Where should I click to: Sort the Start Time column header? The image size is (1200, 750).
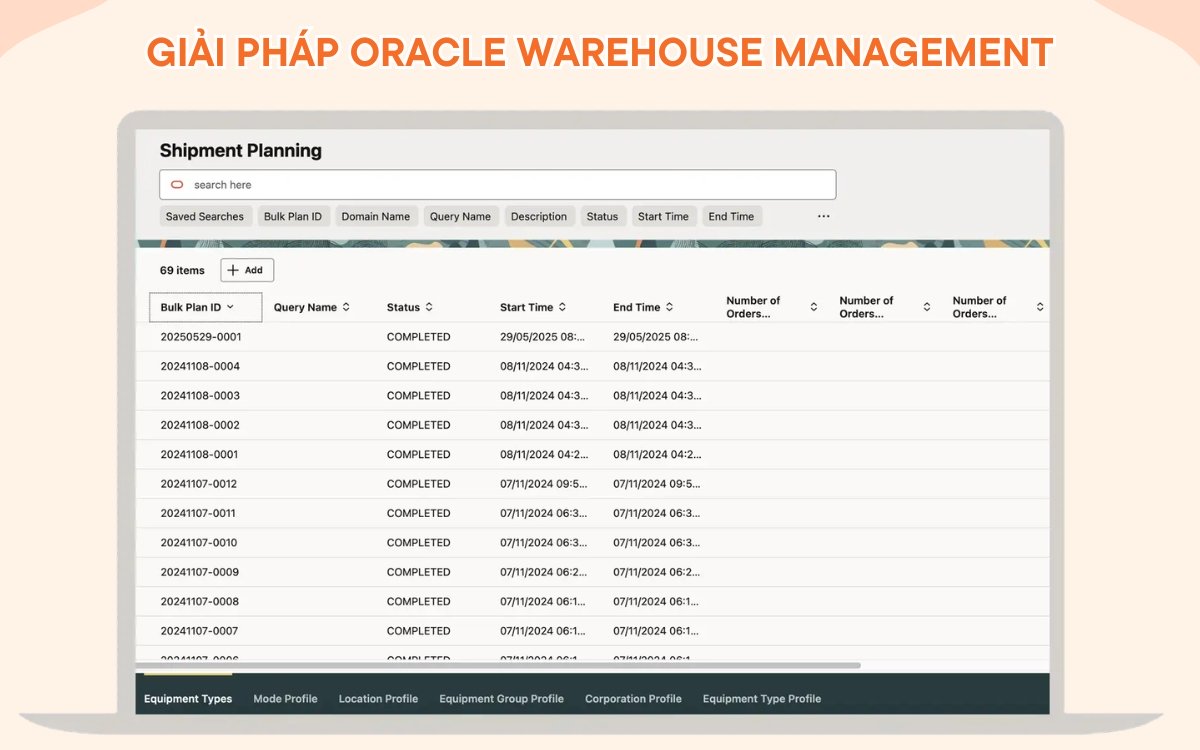coord(562,307)
